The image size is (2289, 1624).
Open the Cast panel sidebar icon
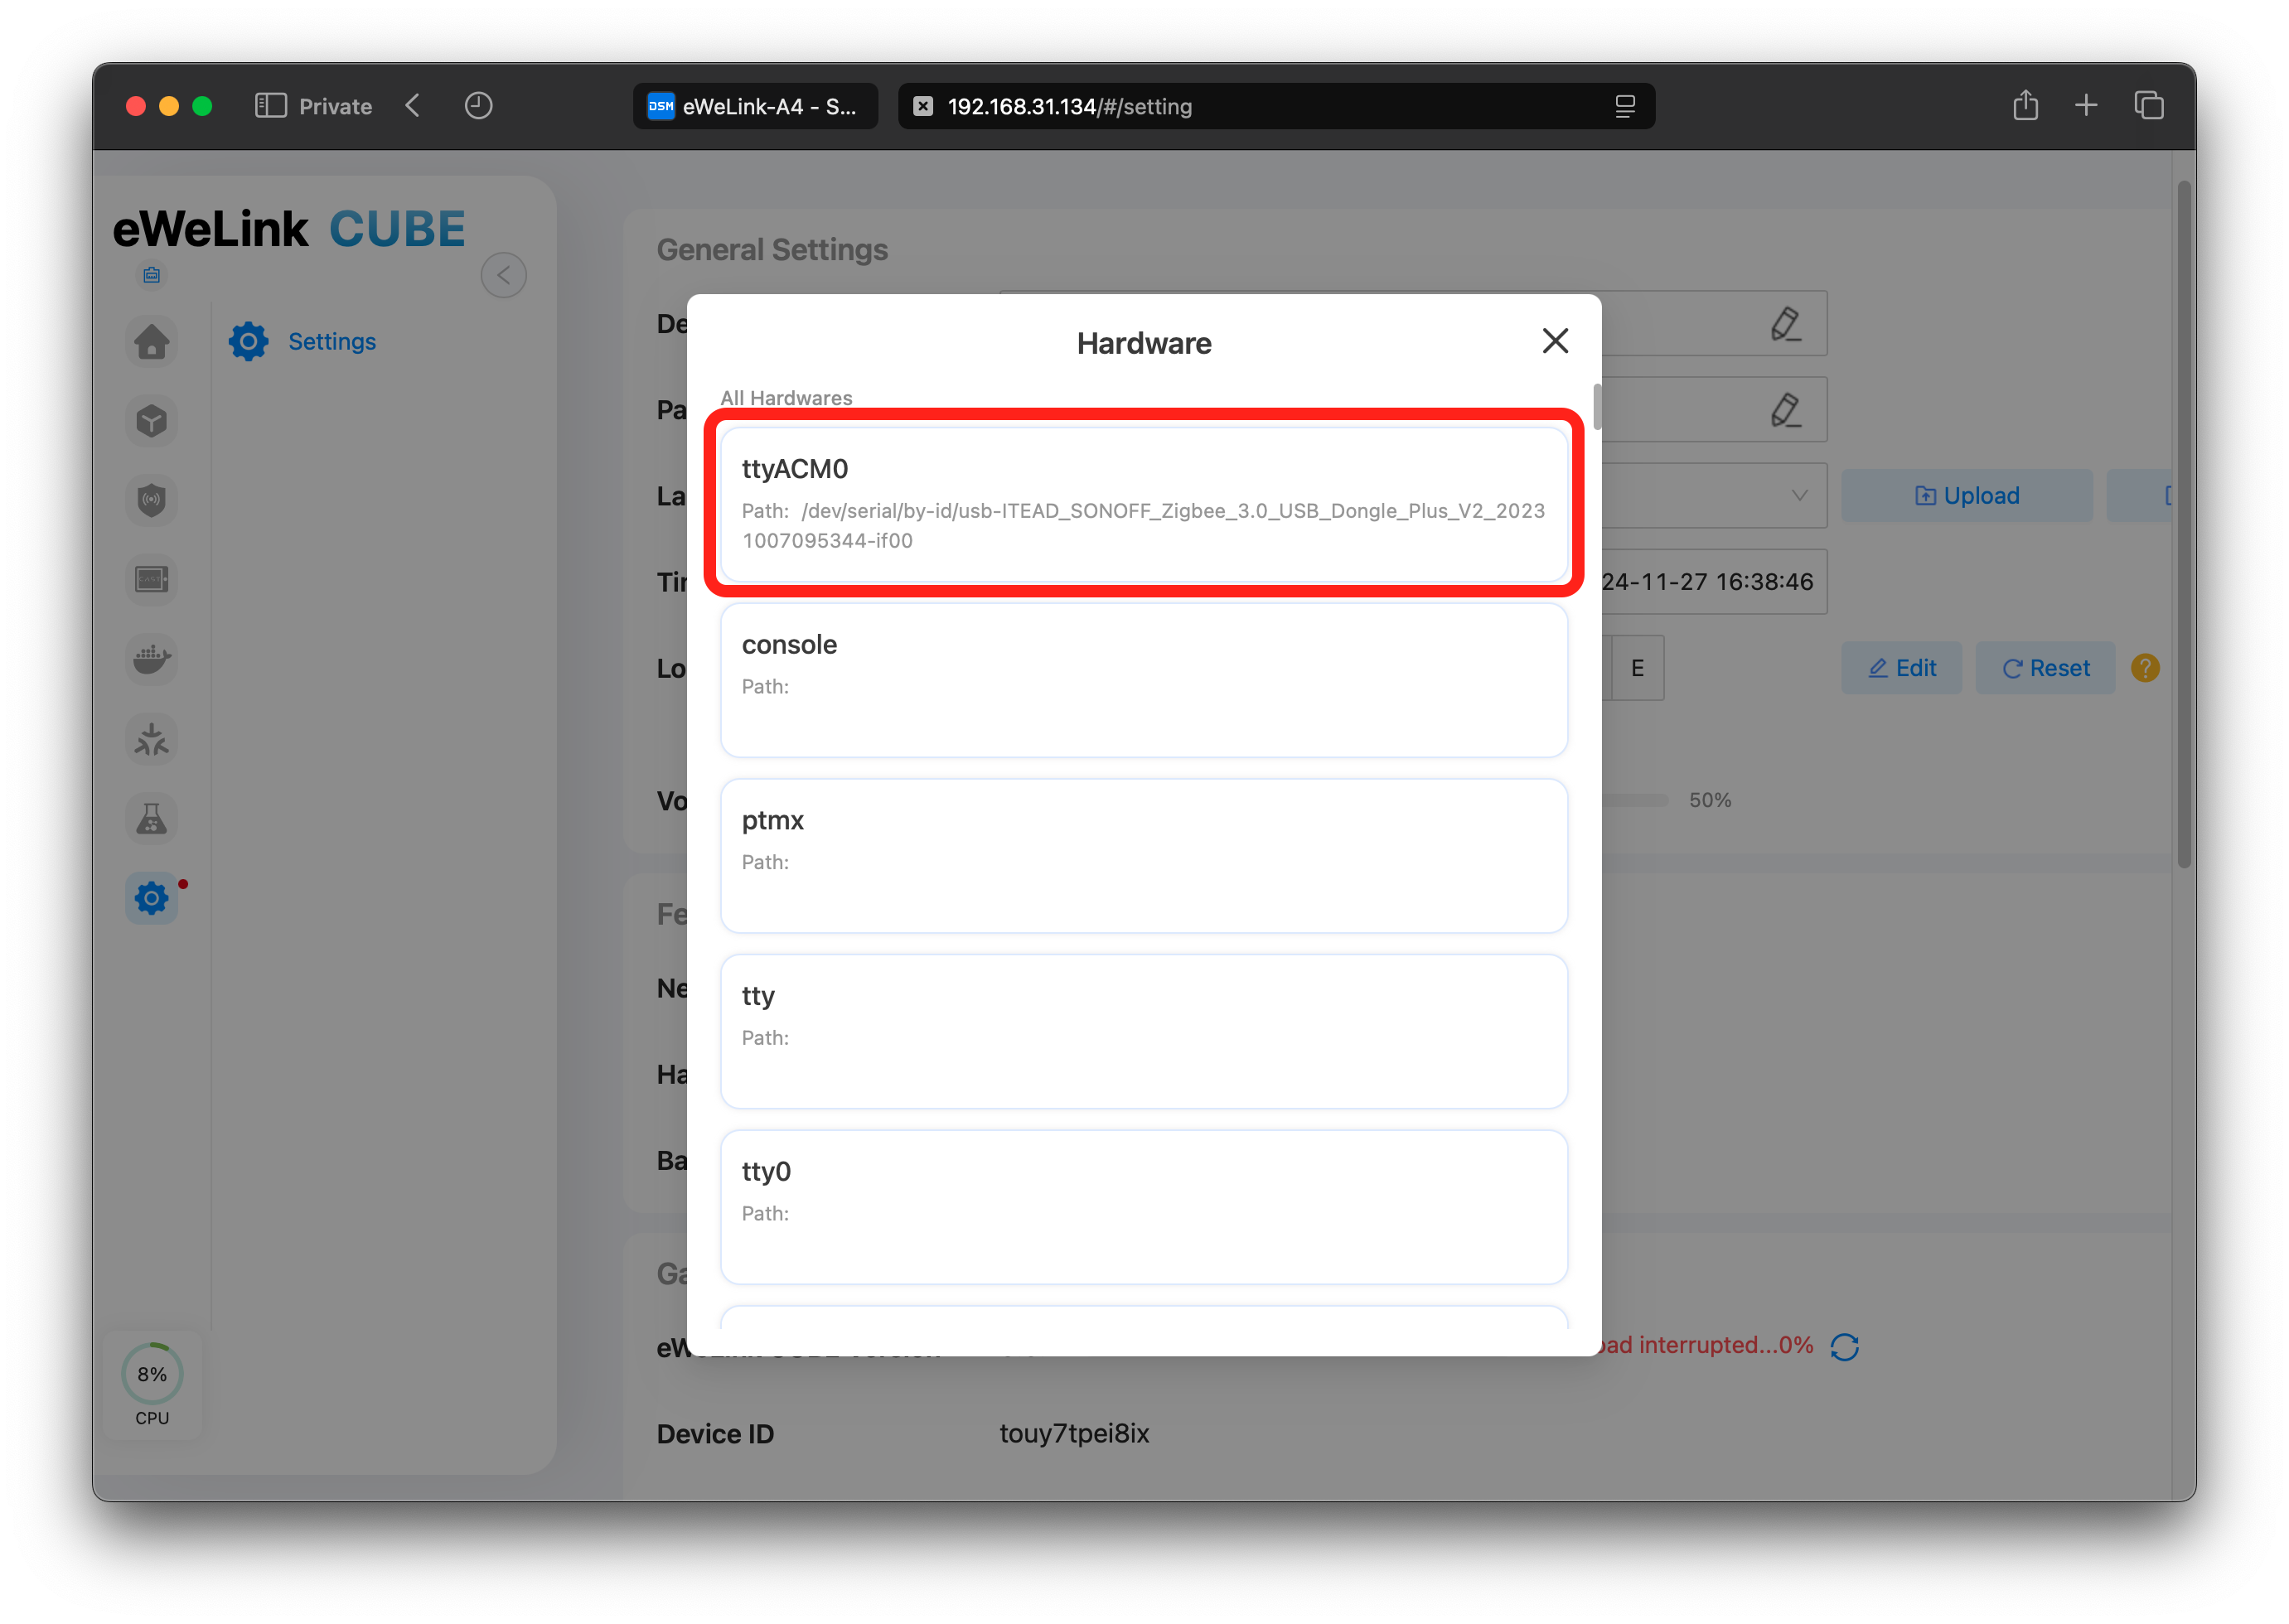click(x=152, y=579)
